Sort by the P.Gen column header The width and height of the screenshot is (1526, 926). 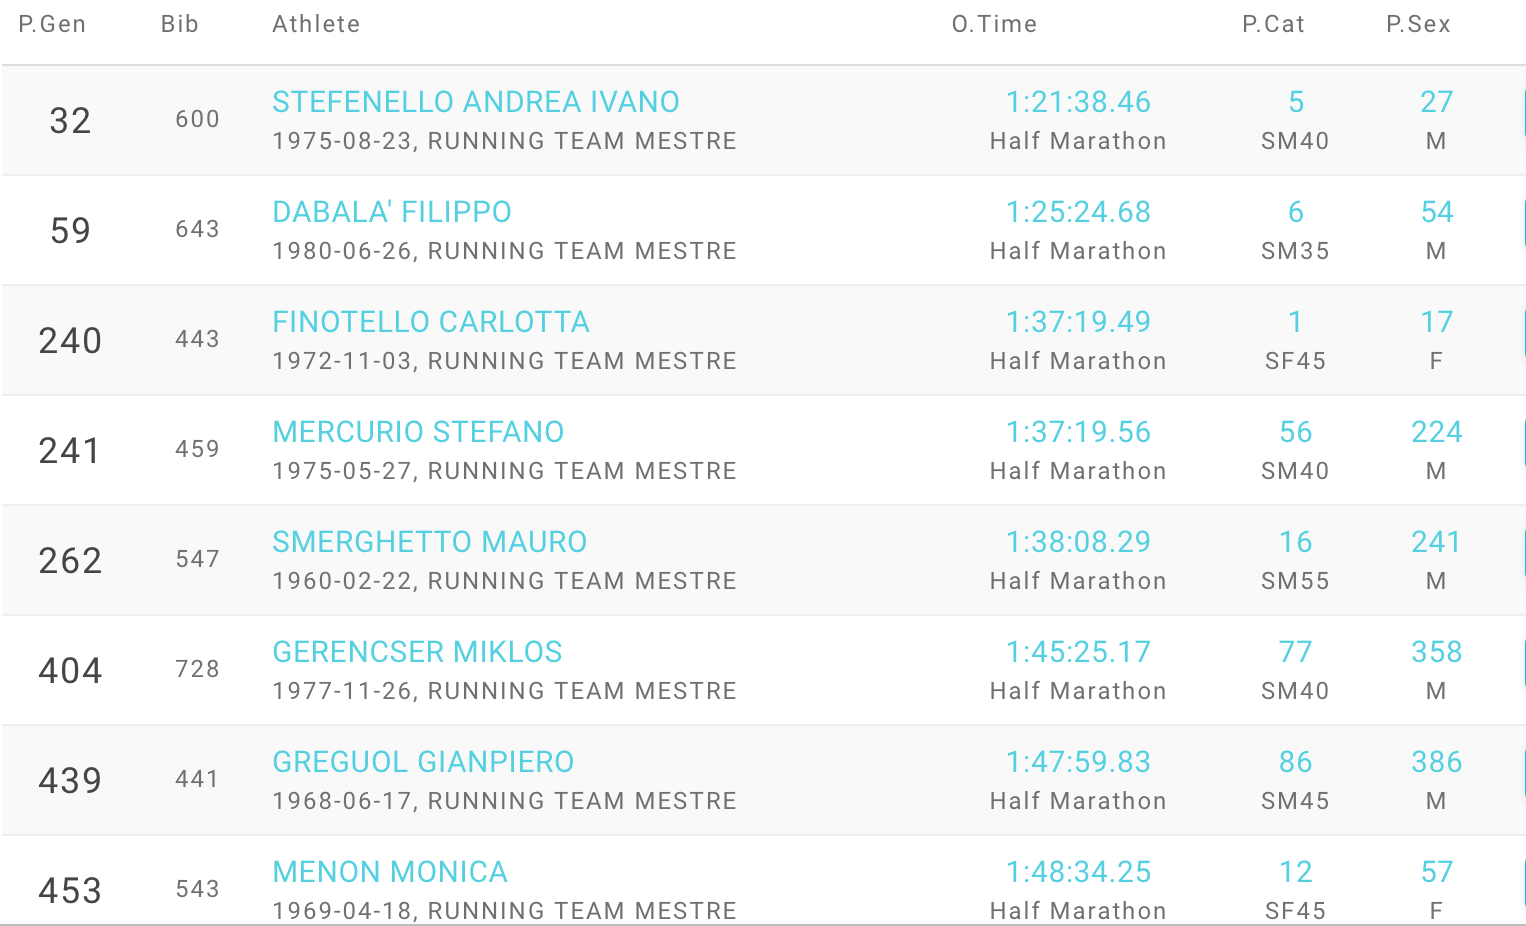point(52,24)
